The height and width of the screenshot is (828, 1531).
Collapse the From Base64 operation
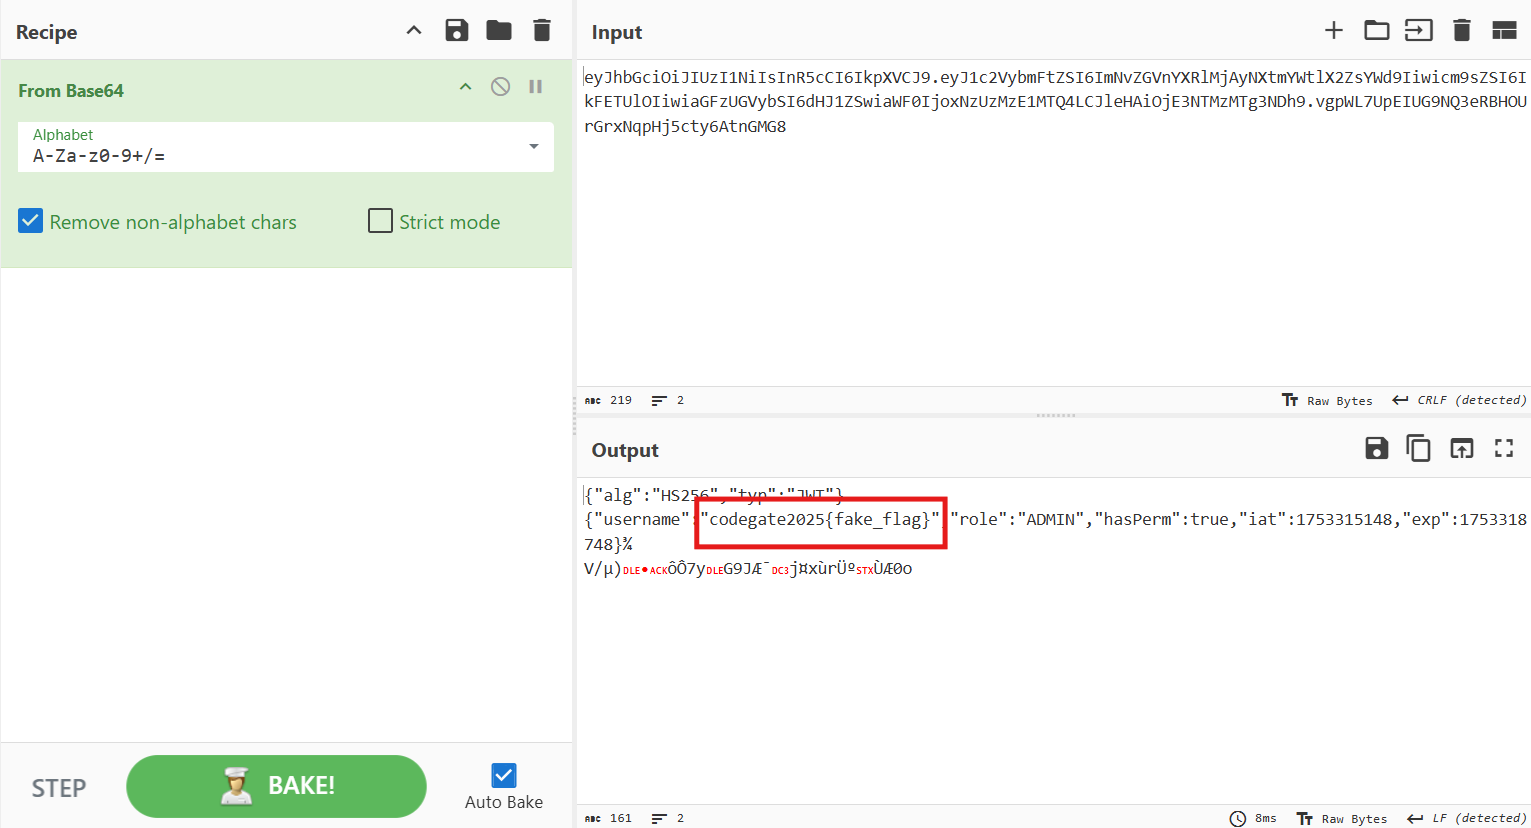pos(465,87)
